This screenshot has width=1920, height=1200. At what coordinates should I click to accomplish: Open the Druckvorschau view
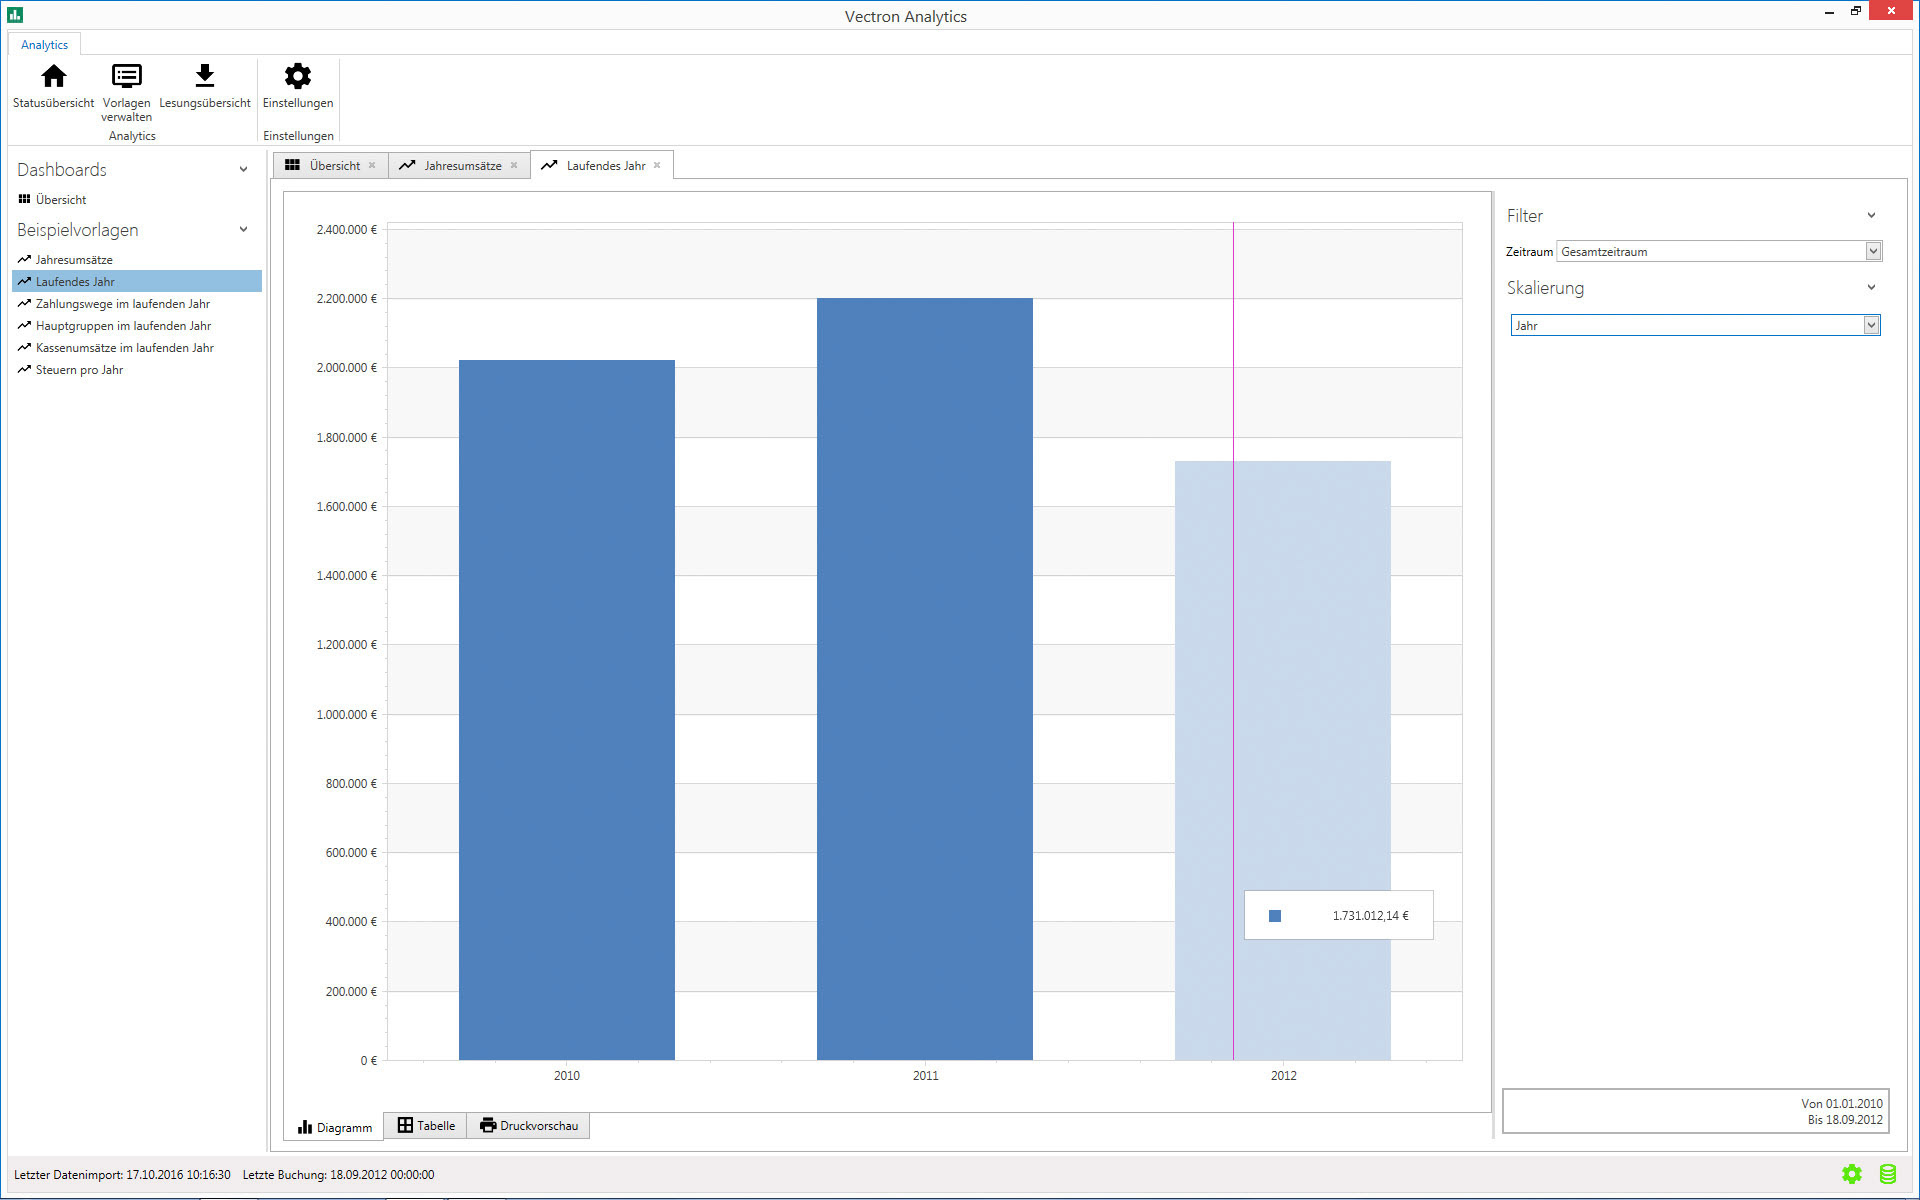pyautogui.click(x=529, y=1126)
